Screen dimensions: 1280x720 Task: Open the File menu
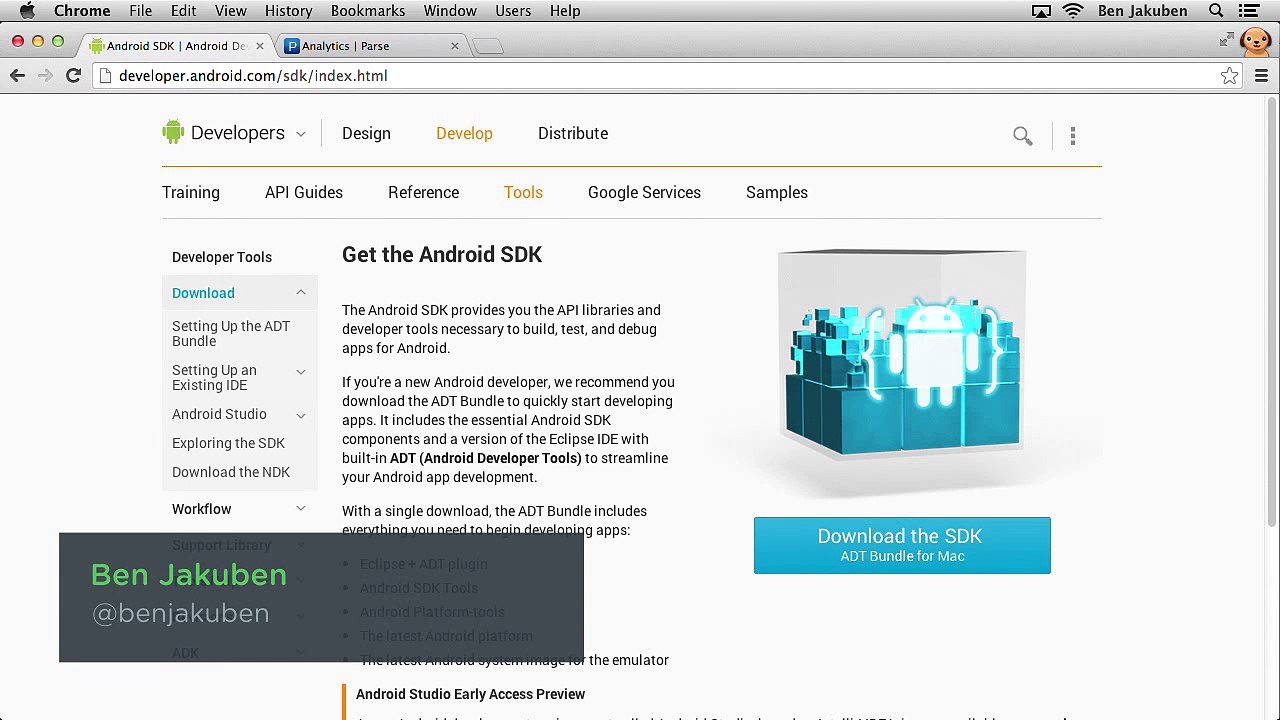[140, 11]
